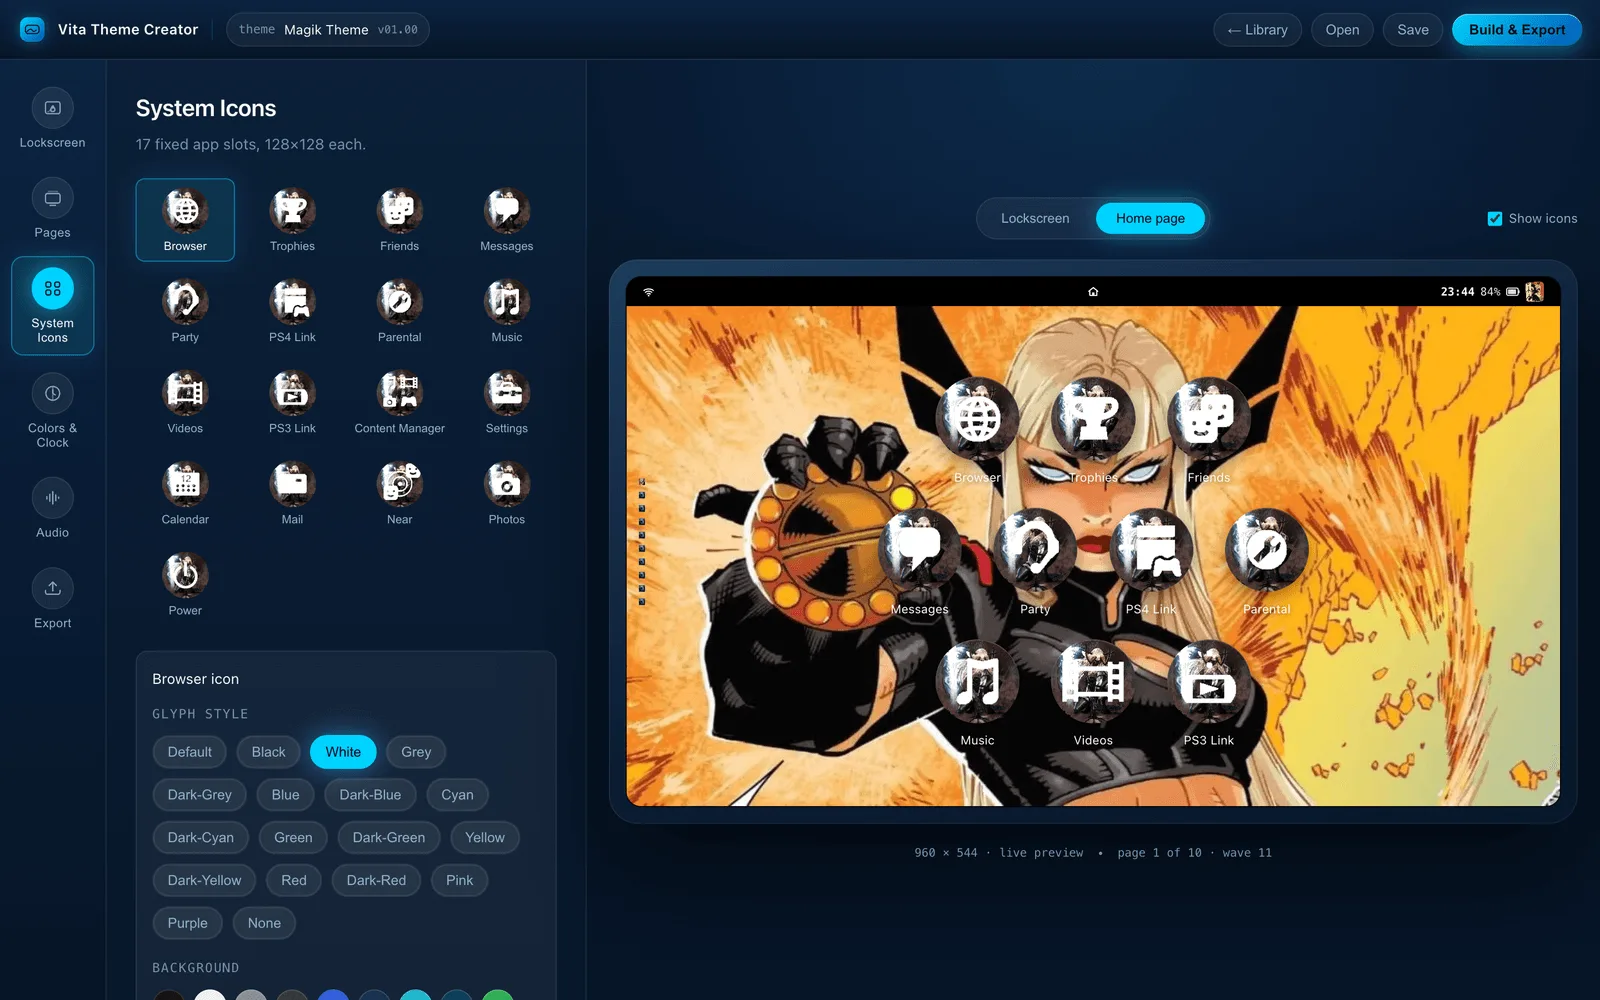Choose the Yellow glyph style
1600x1000 pixels.
pos(484,837)
